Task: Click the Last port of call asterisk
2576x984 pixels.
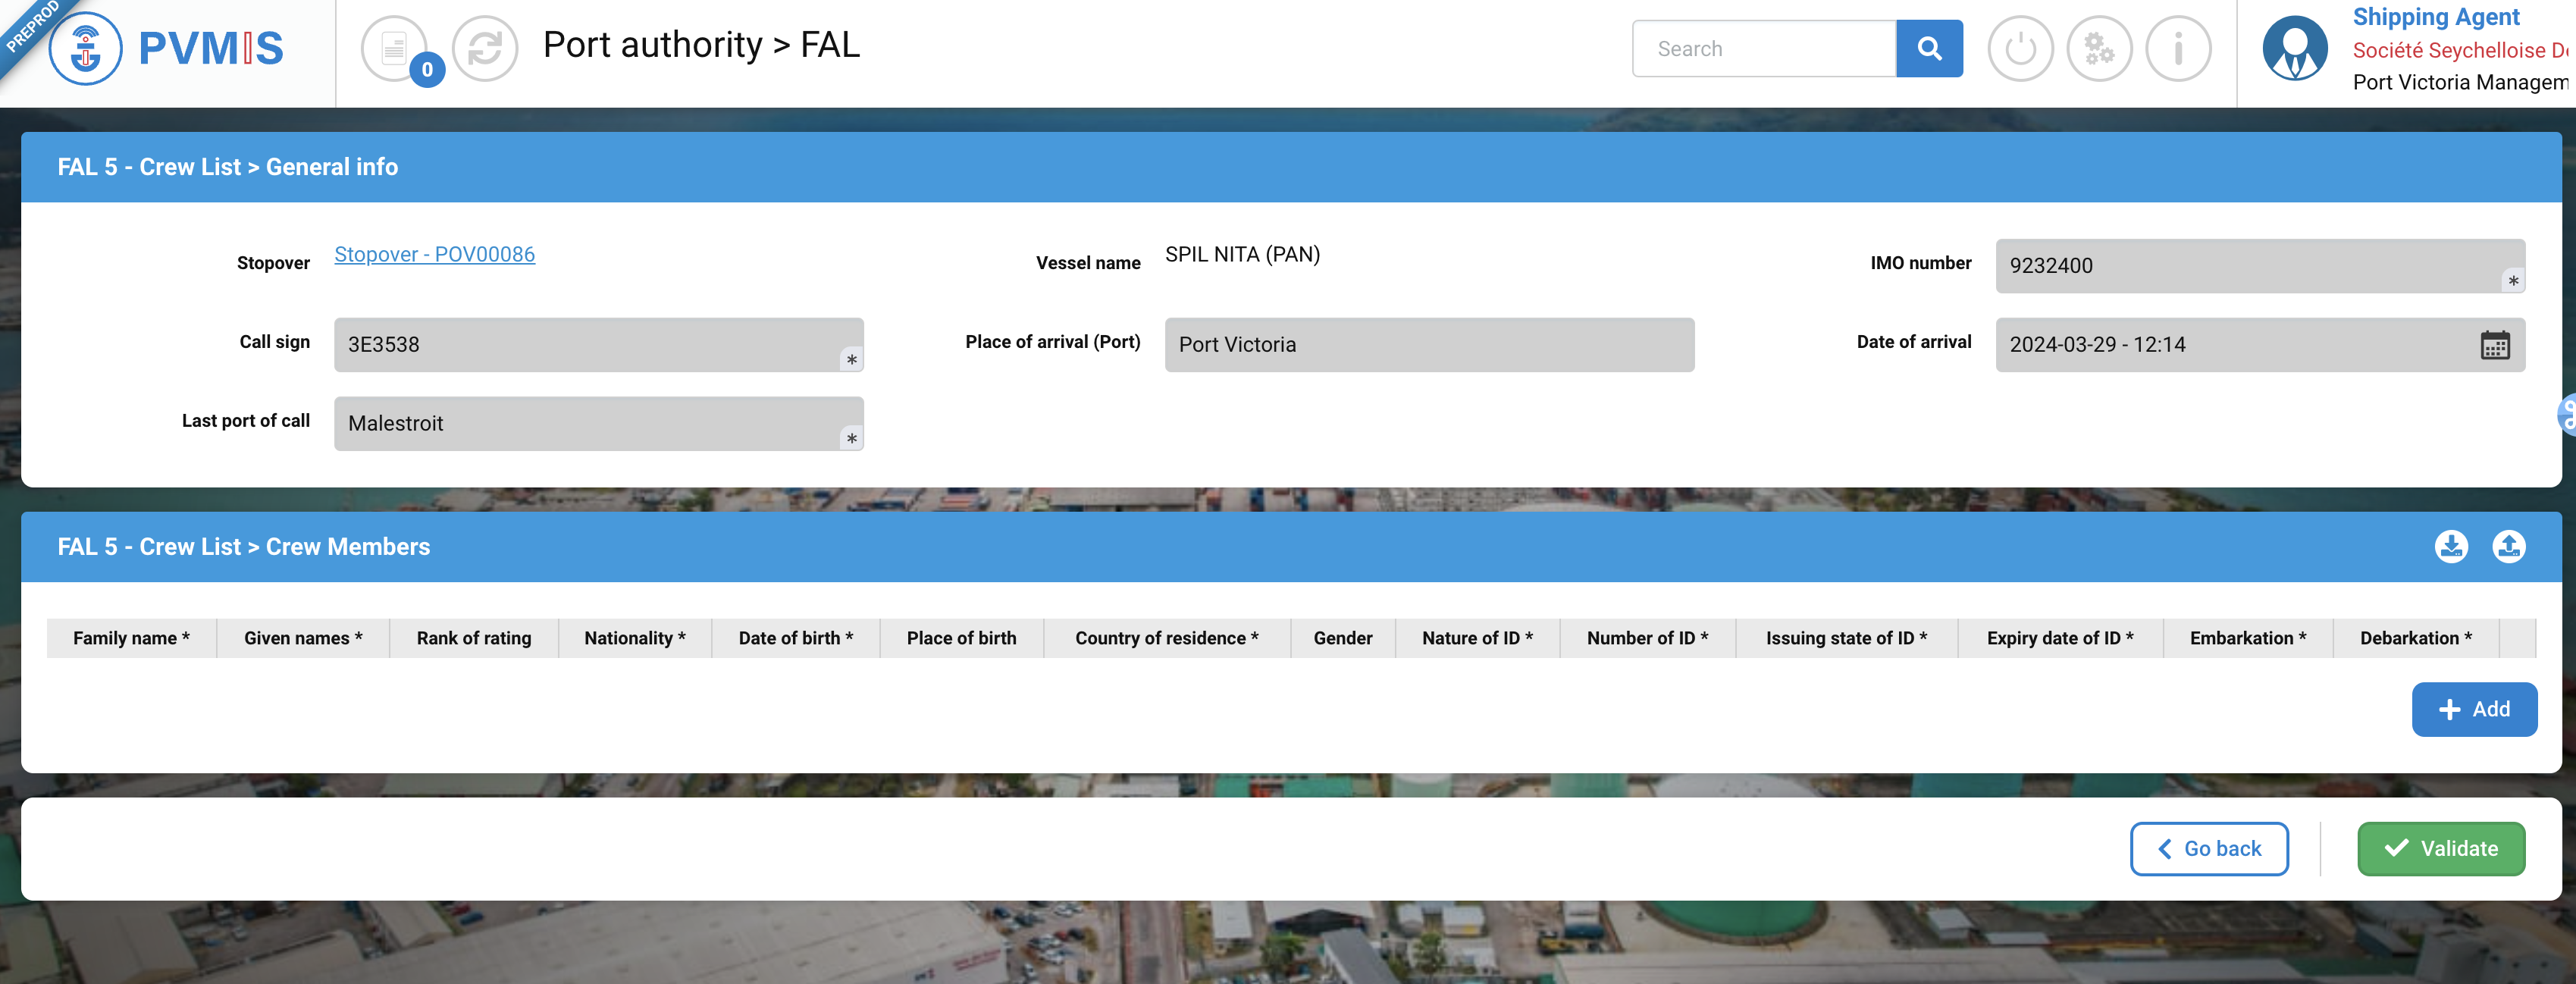Action: point(851,439)
